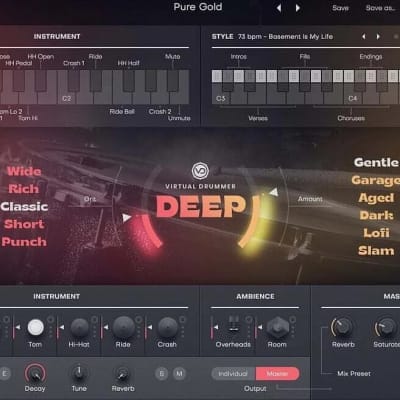The image size is (400, 400).
Task: Click the 'Choruses' style section label
Action: (351, 118)
